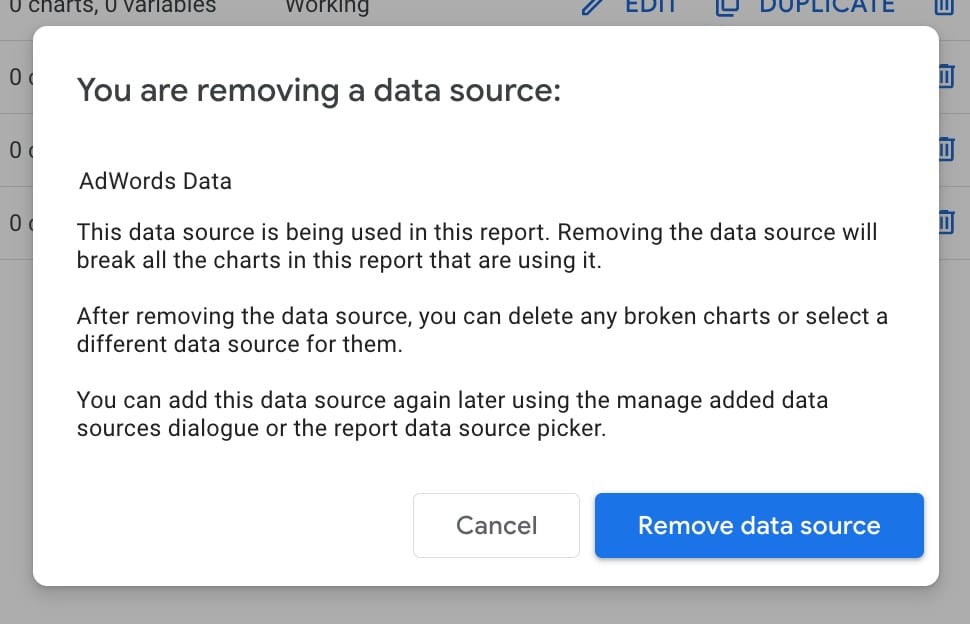
Task: Click the warning paragraph about breaking charts
Action: point(477,246)
